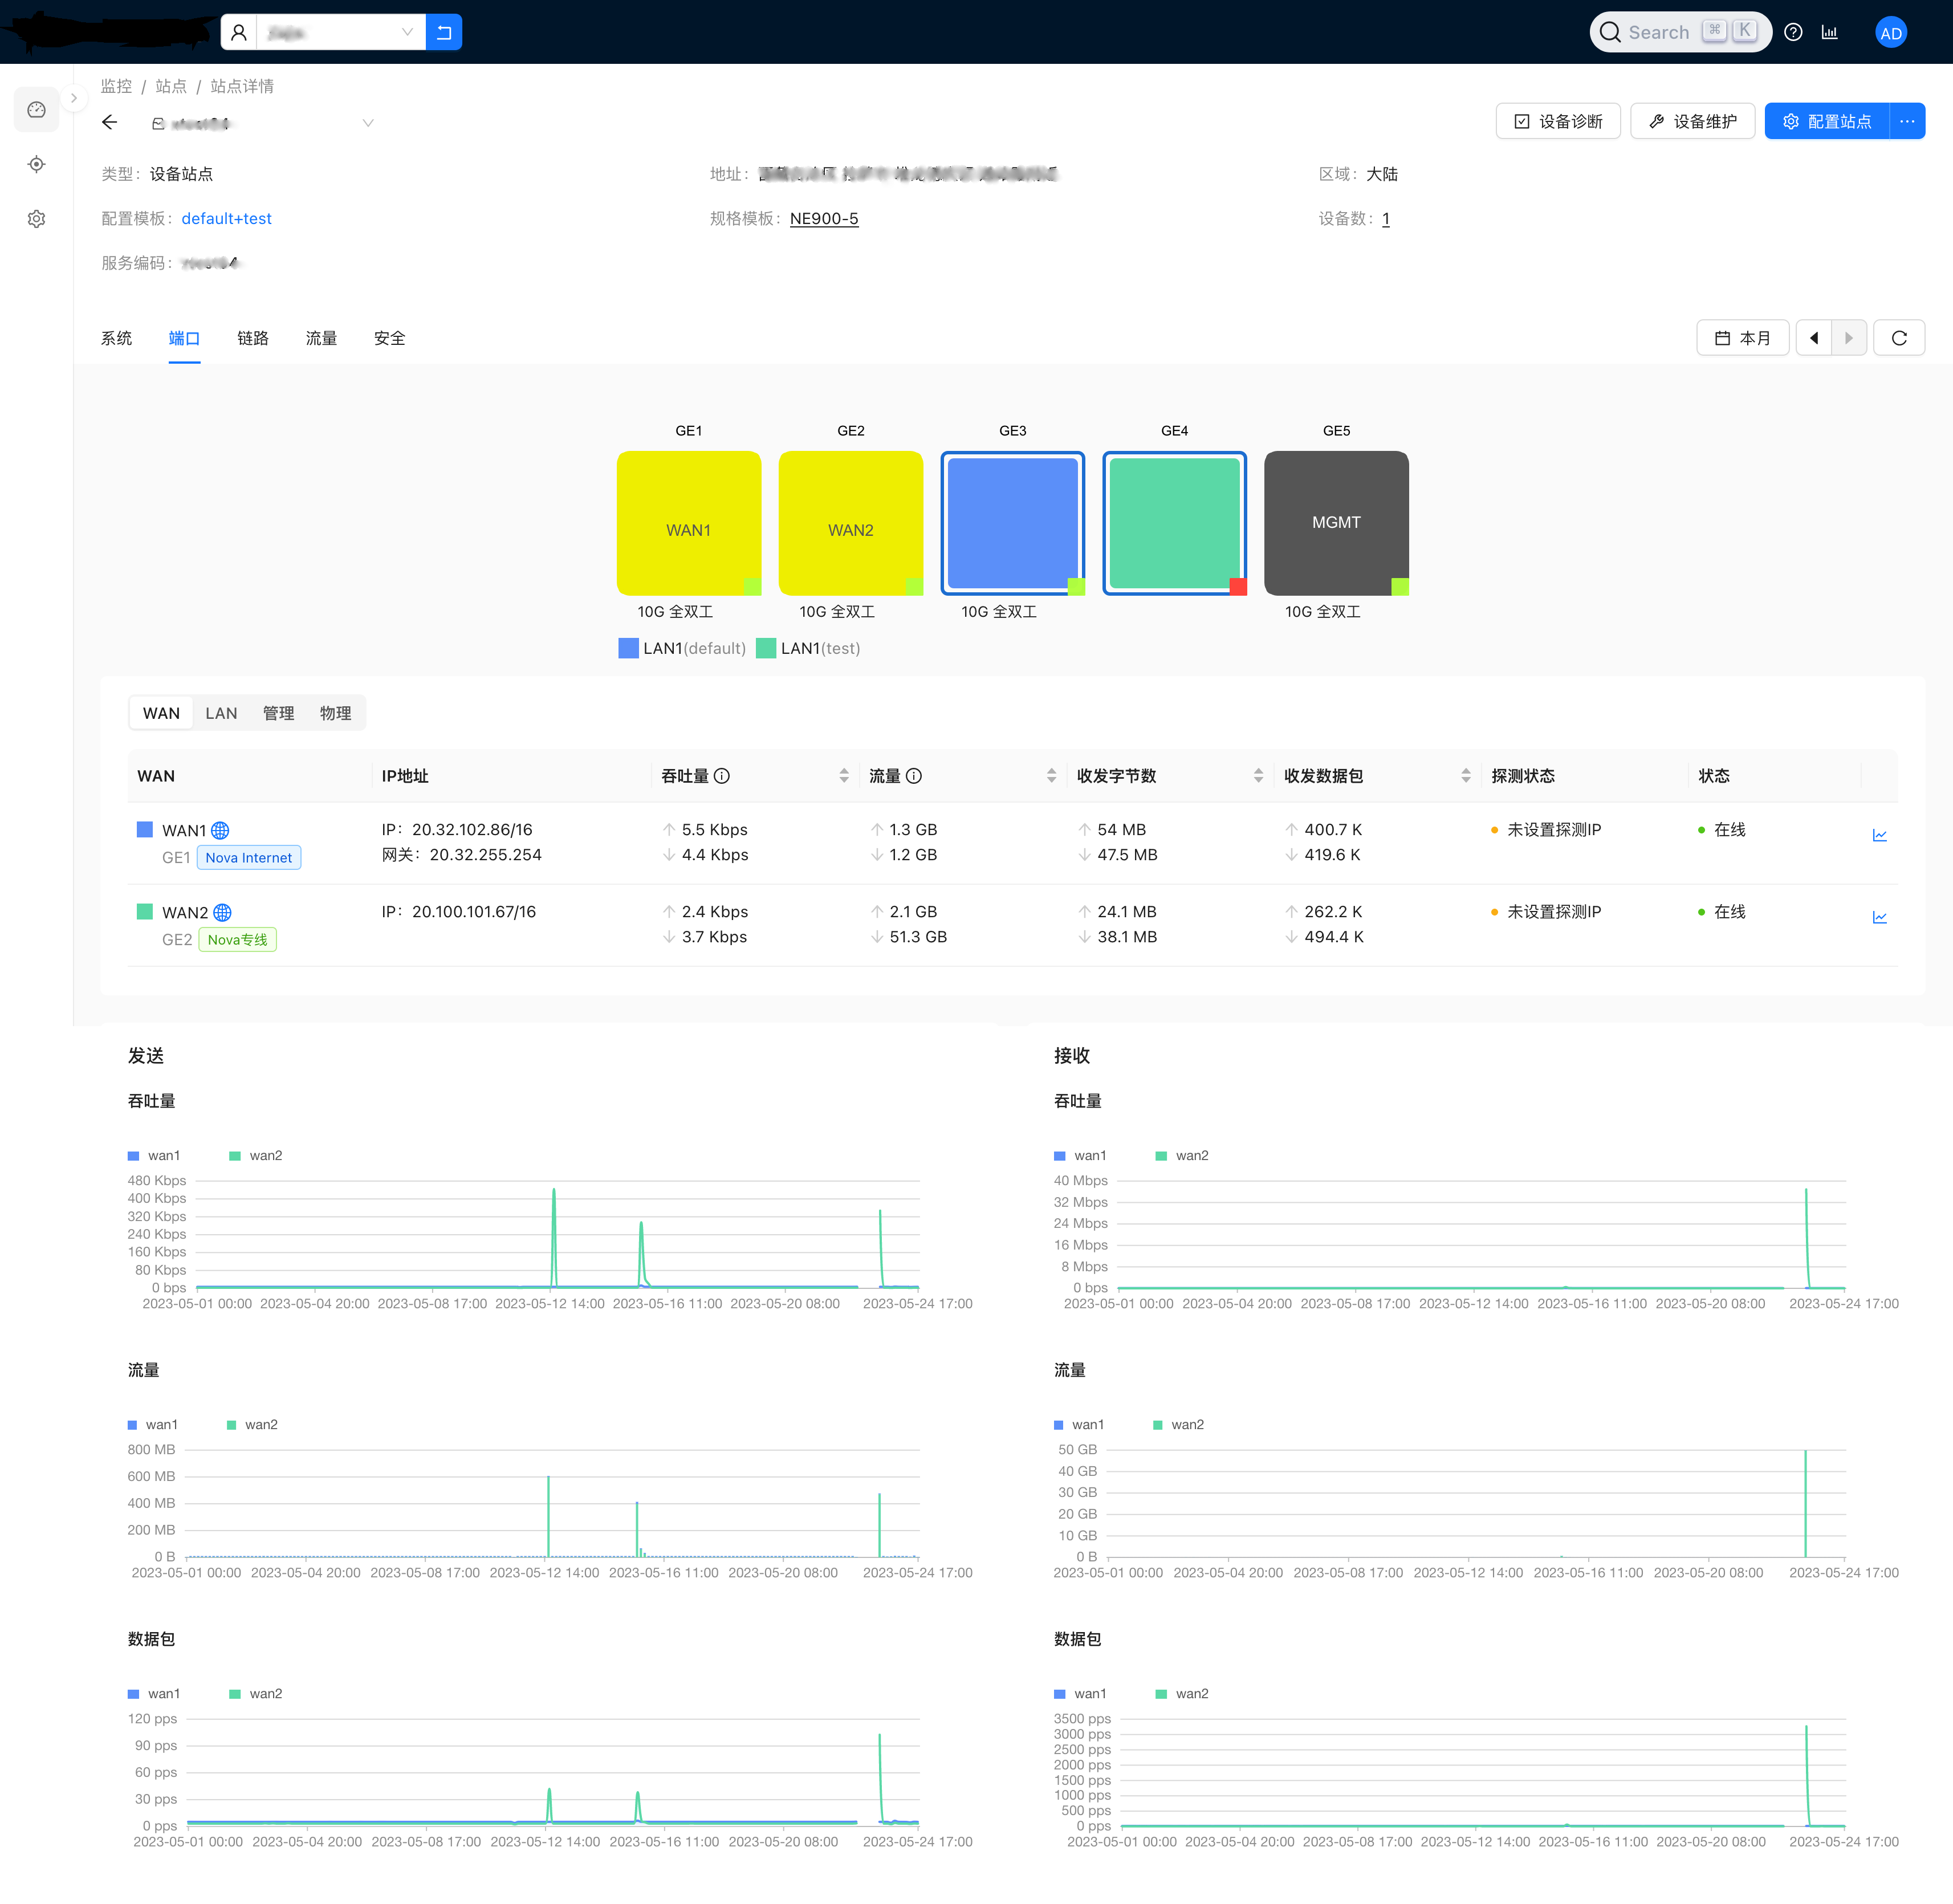Sort by the 收发字节数 column
The height and width of the screenshot is (1904, 1953).
pyautogui.click(x=1258, y=776)
